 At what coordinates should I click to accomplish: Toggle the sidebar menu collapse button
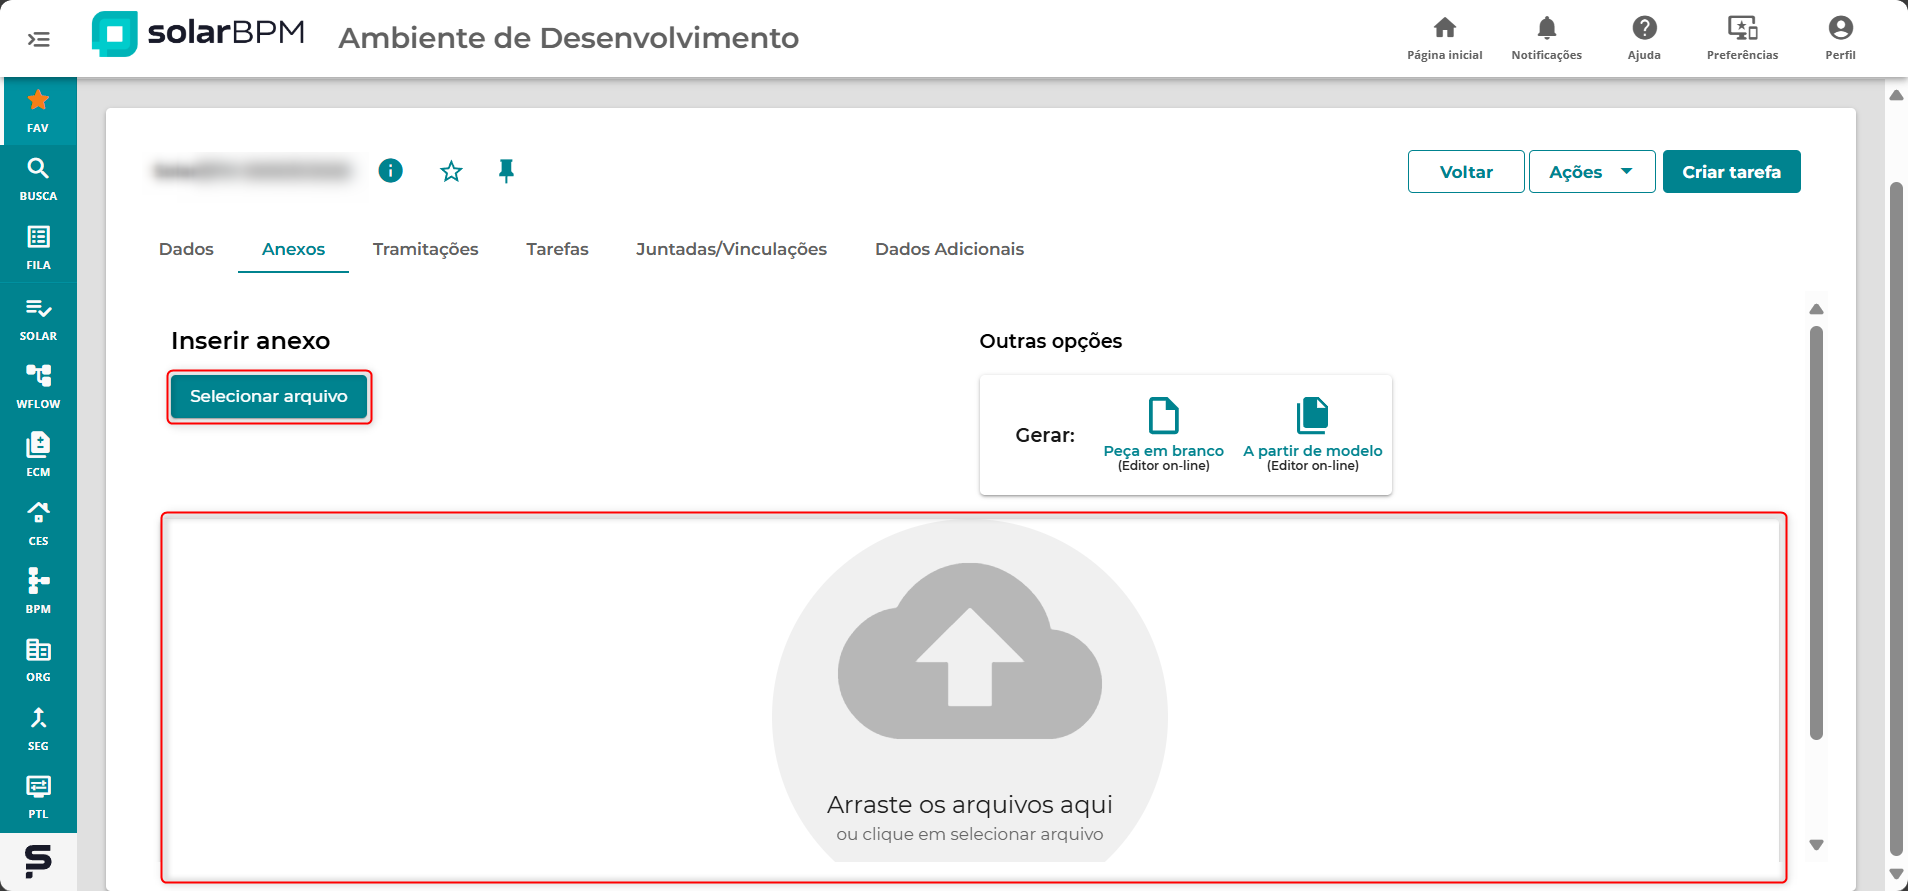click(x=38, y=39)
